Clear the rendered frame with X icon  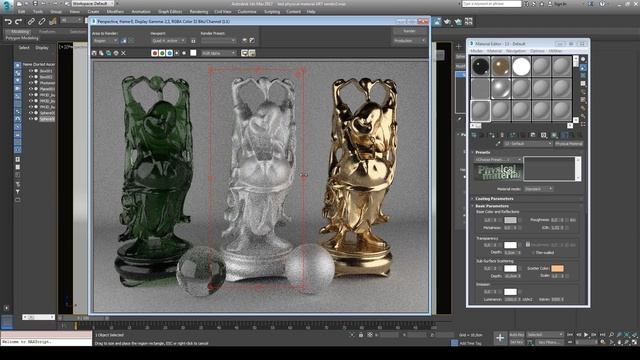coord(123,53)
